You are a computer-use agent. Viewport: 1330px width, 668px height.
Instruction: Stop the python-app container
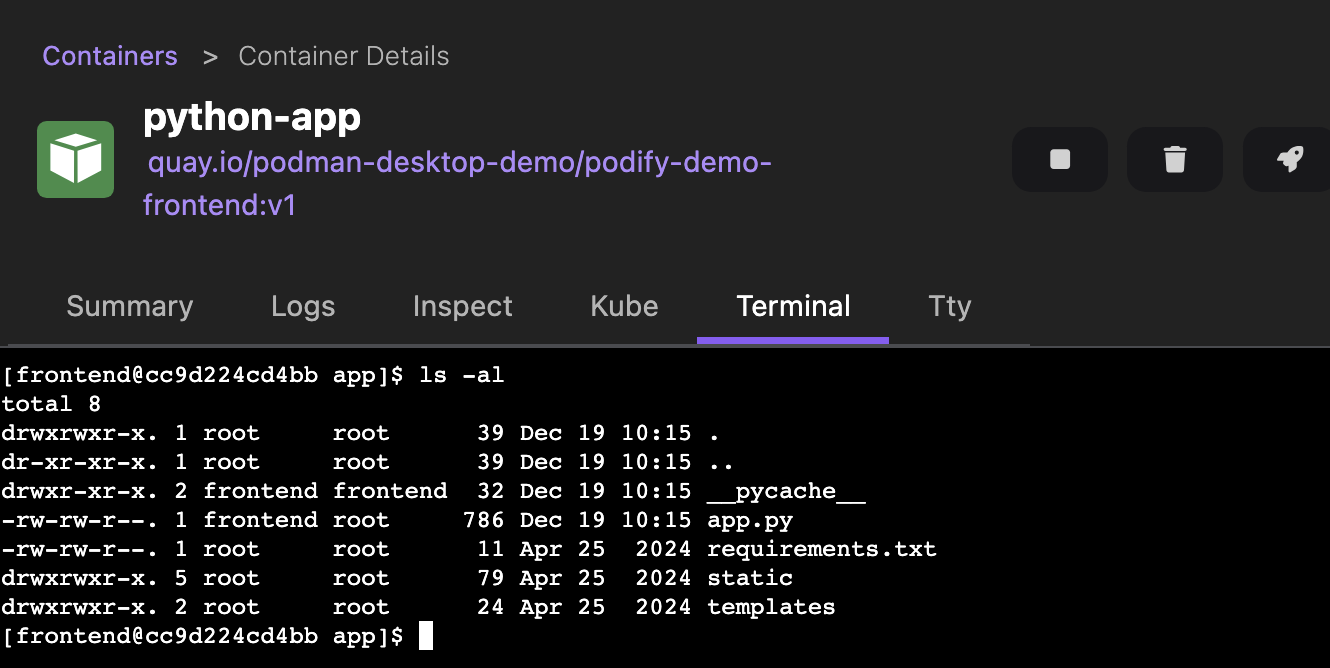(x=1059, y=159)
